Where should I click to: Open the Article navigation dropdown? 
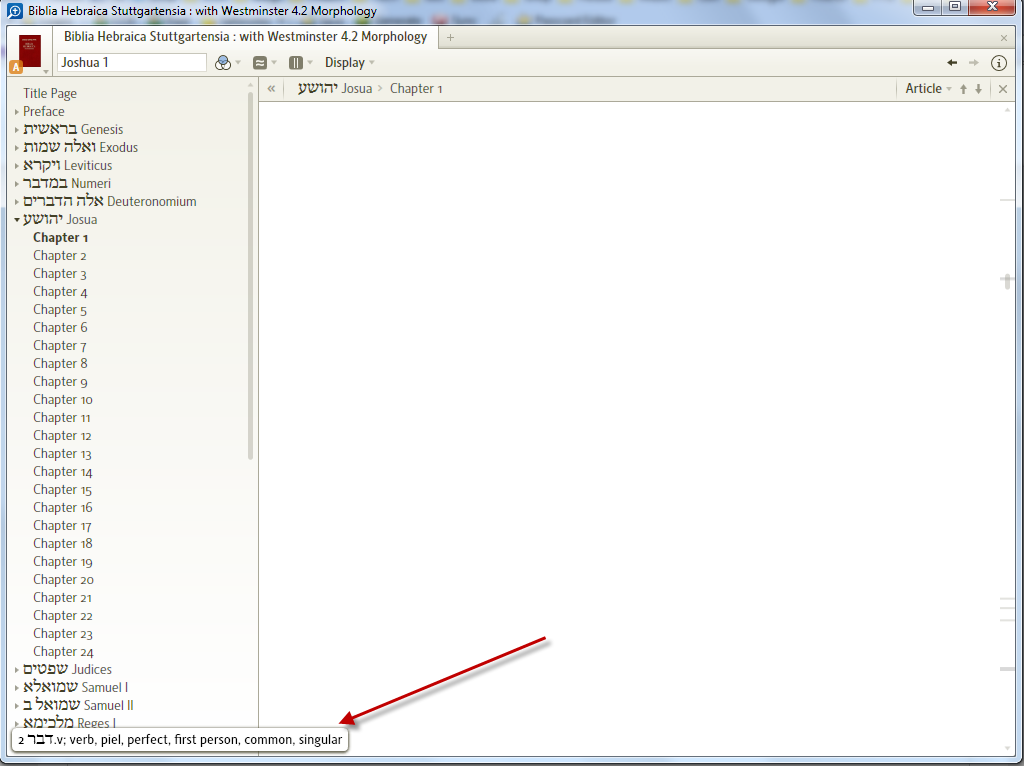pyautogui.click(x=928, y=89)
